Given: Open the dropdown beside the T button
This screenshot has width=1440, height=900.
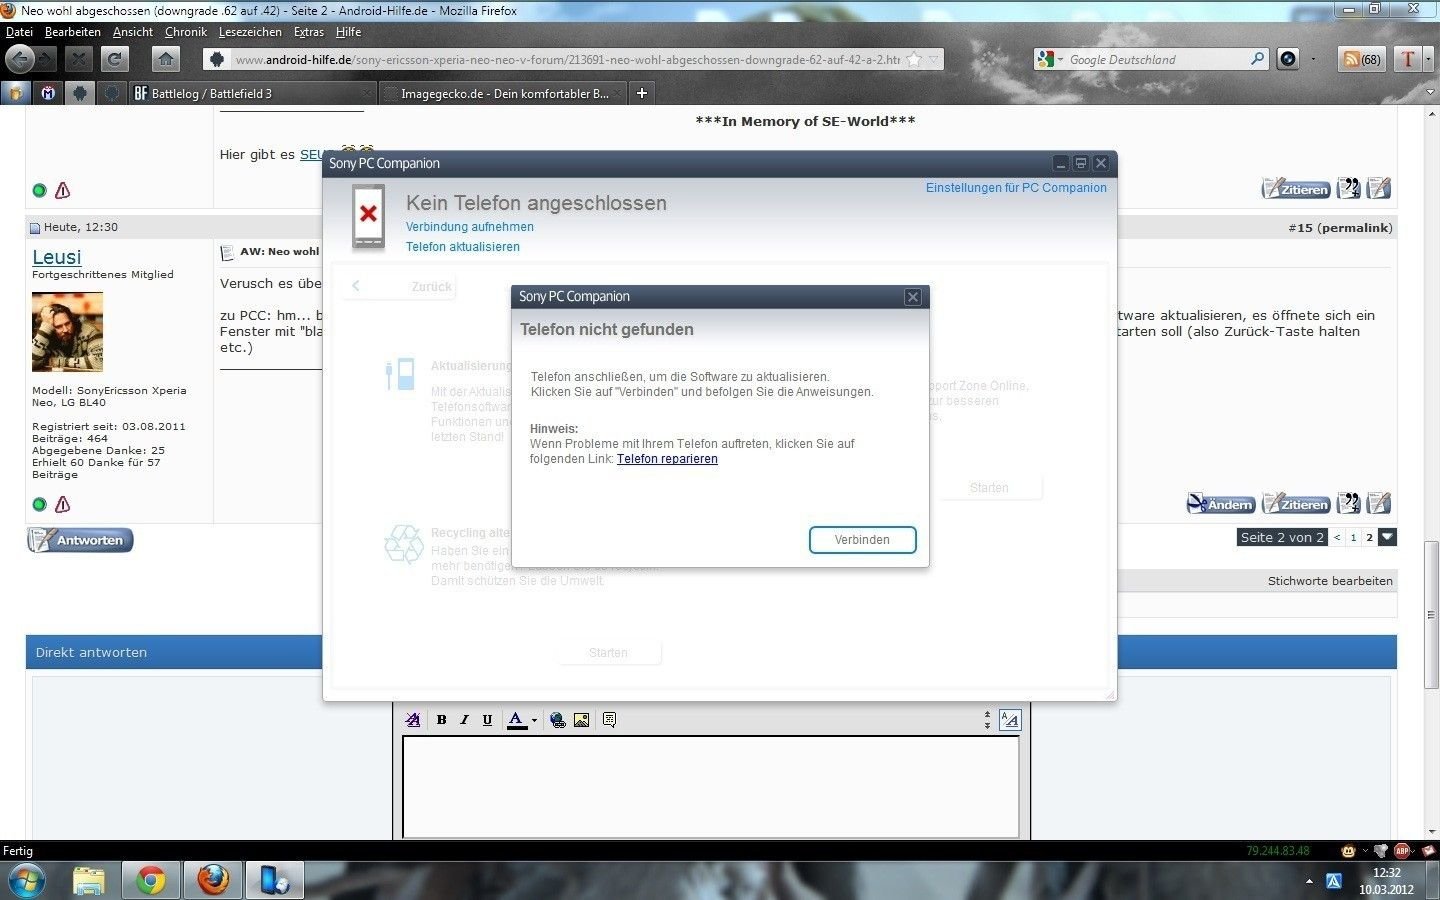Looking at the screenshot, I should point(1428,59).
